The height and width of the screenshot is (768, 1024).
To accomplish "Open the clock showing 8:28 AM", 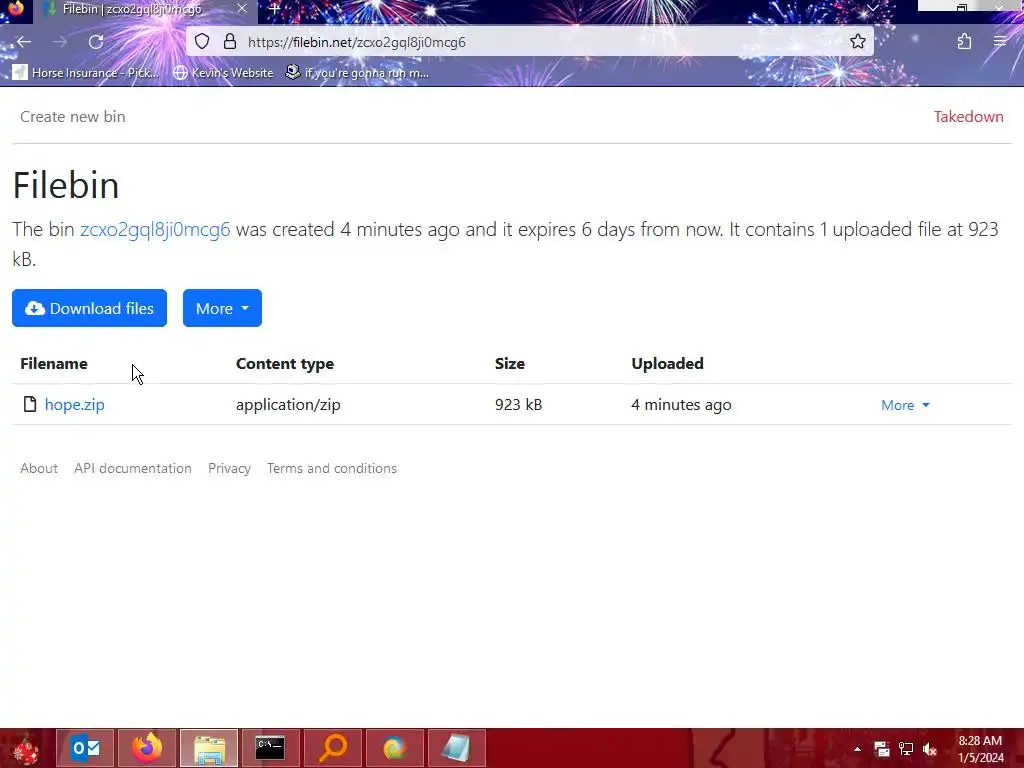I will [x=980, y=749].
